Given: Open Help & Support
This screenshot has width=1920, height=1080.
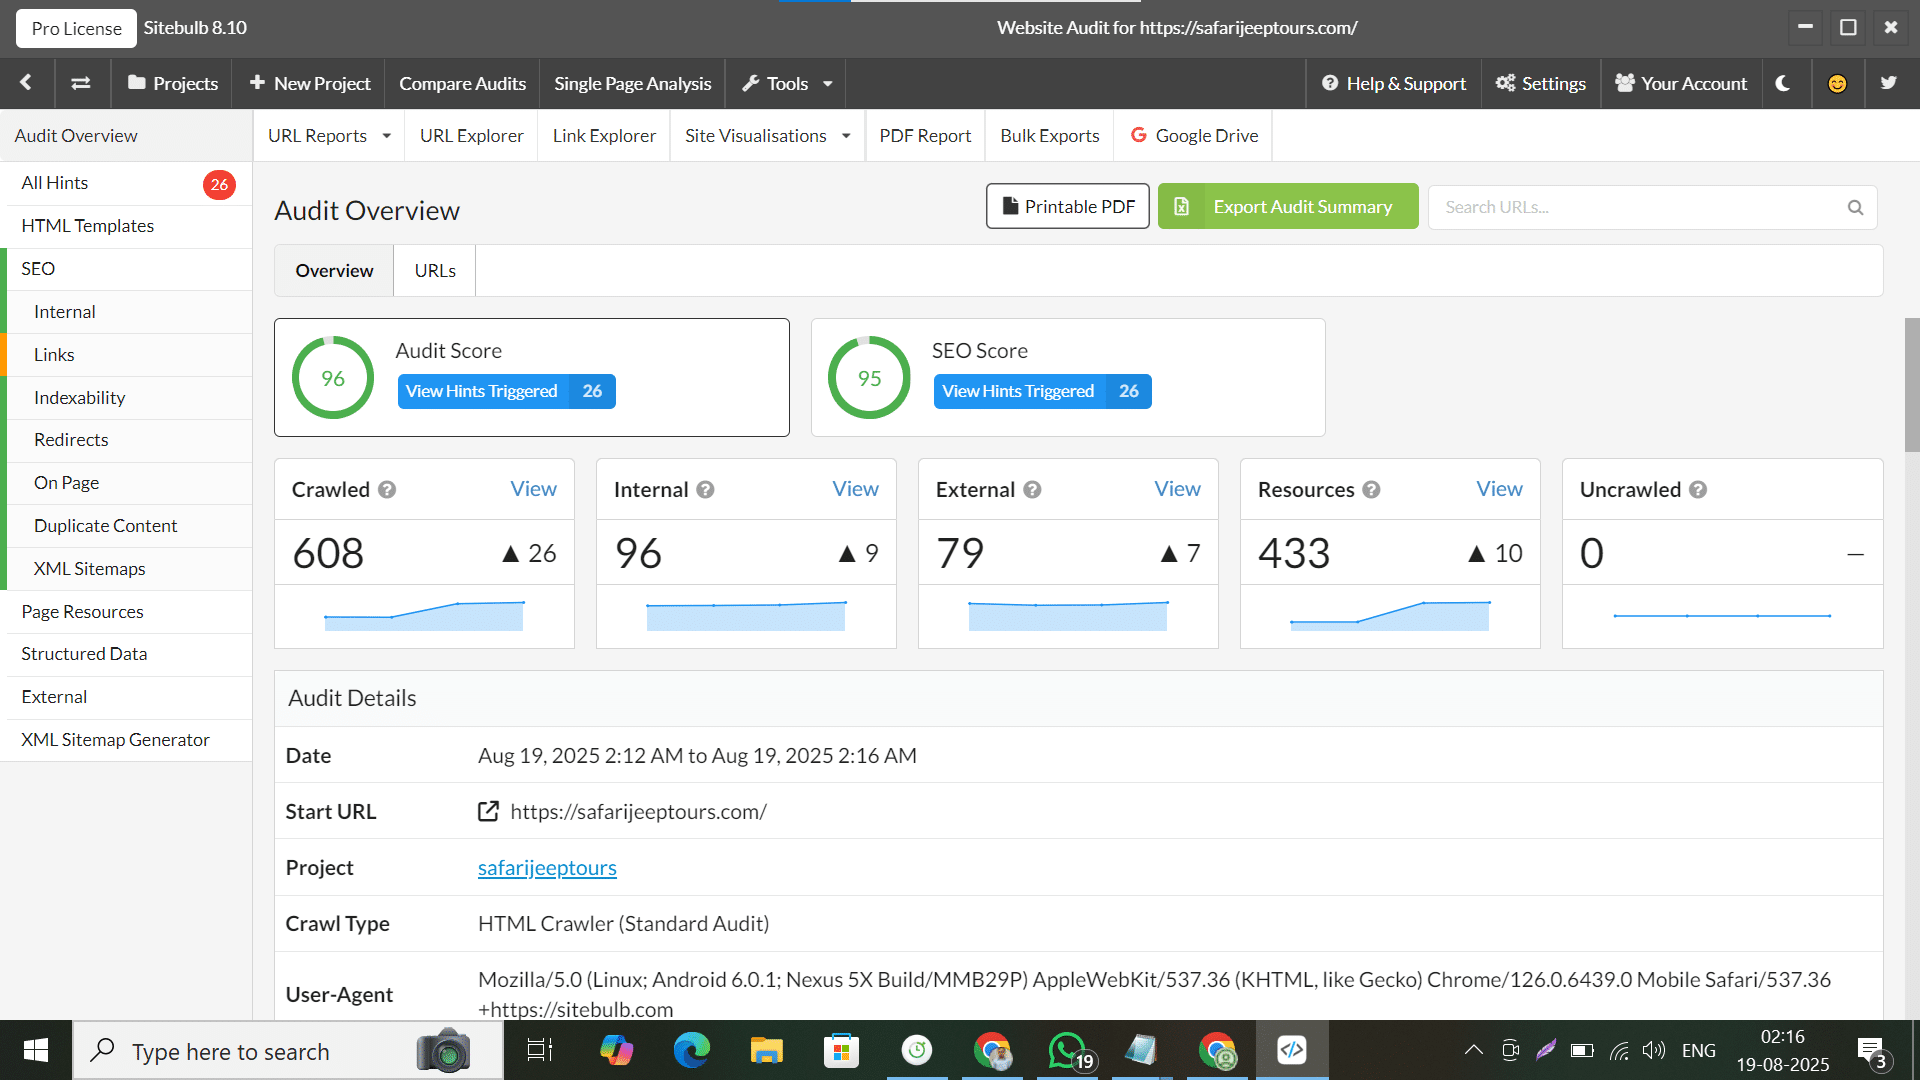Looking at the screenshot, I should point(1394,83).
